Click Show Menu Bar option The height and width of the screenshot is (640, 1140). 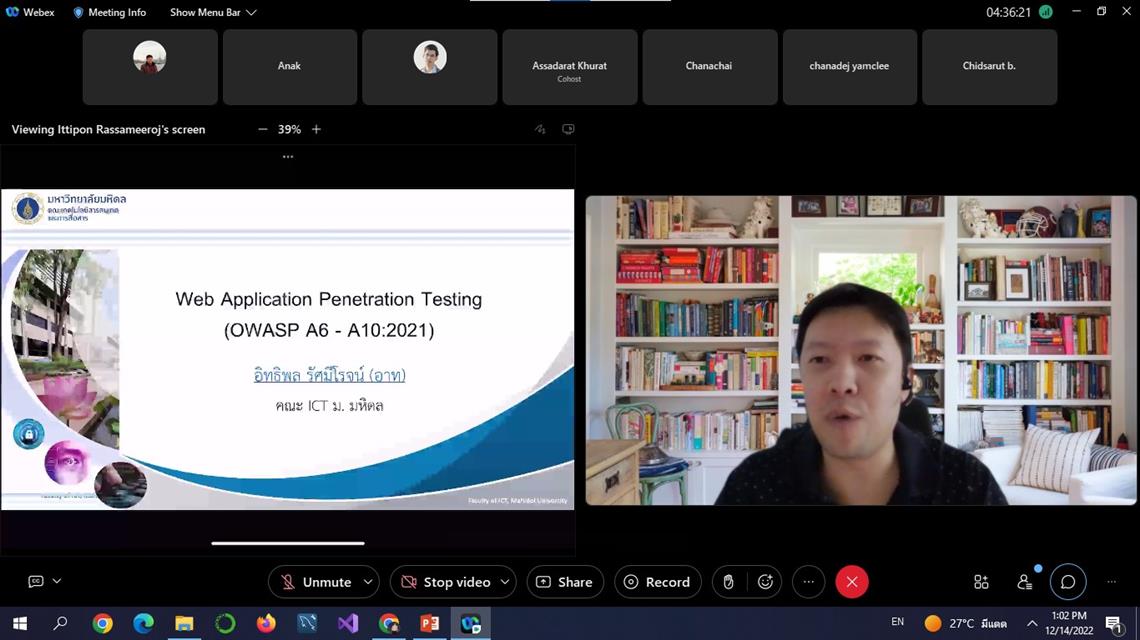click(x=212, y=12)
